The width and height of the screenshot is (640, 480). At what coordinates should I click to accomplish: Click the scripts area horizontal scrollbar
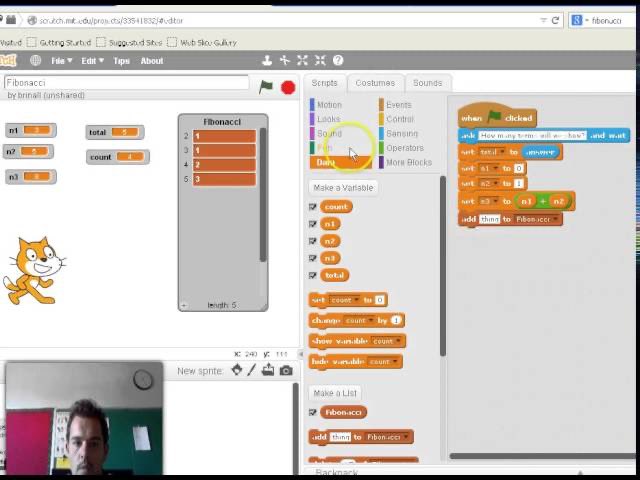point(543,456)
